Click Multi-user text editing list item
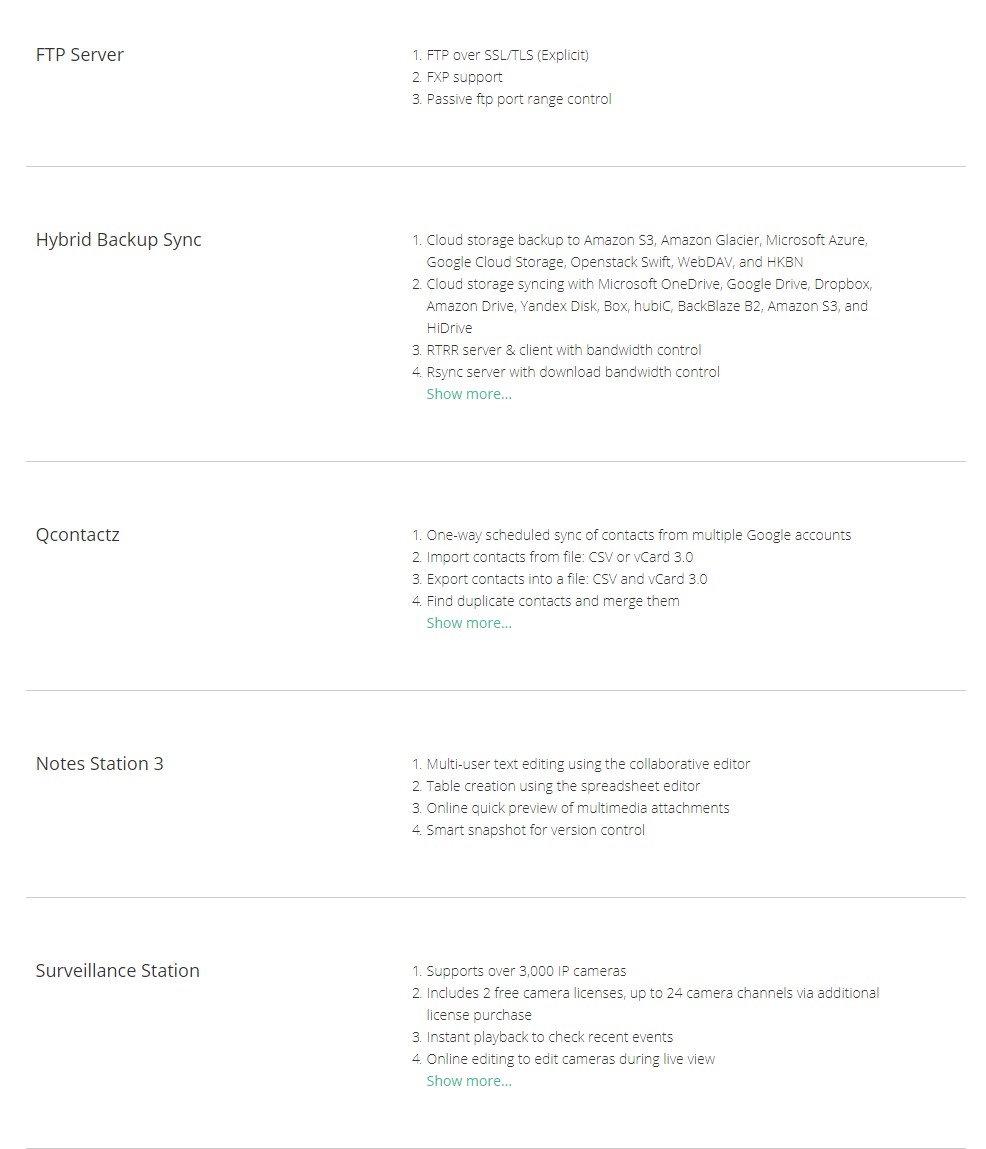Image resolution: width=986 pixels, height=1149 pixels. tap(588, 764)
